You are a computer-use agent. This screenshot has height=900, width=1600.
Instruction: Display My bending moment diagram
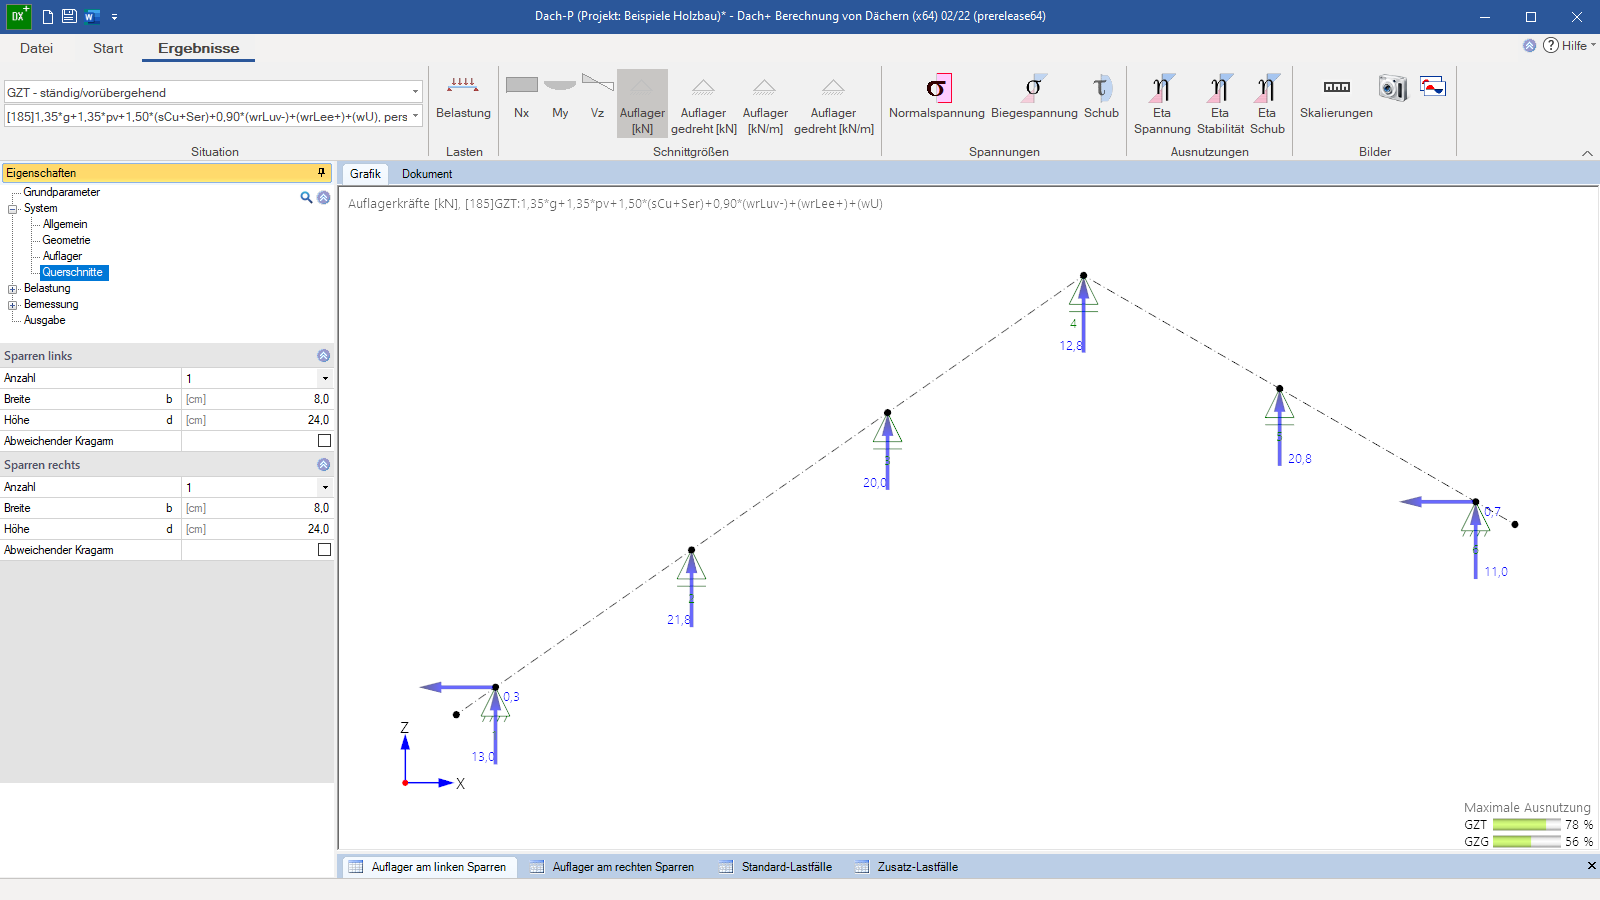(x=560, y=99)
